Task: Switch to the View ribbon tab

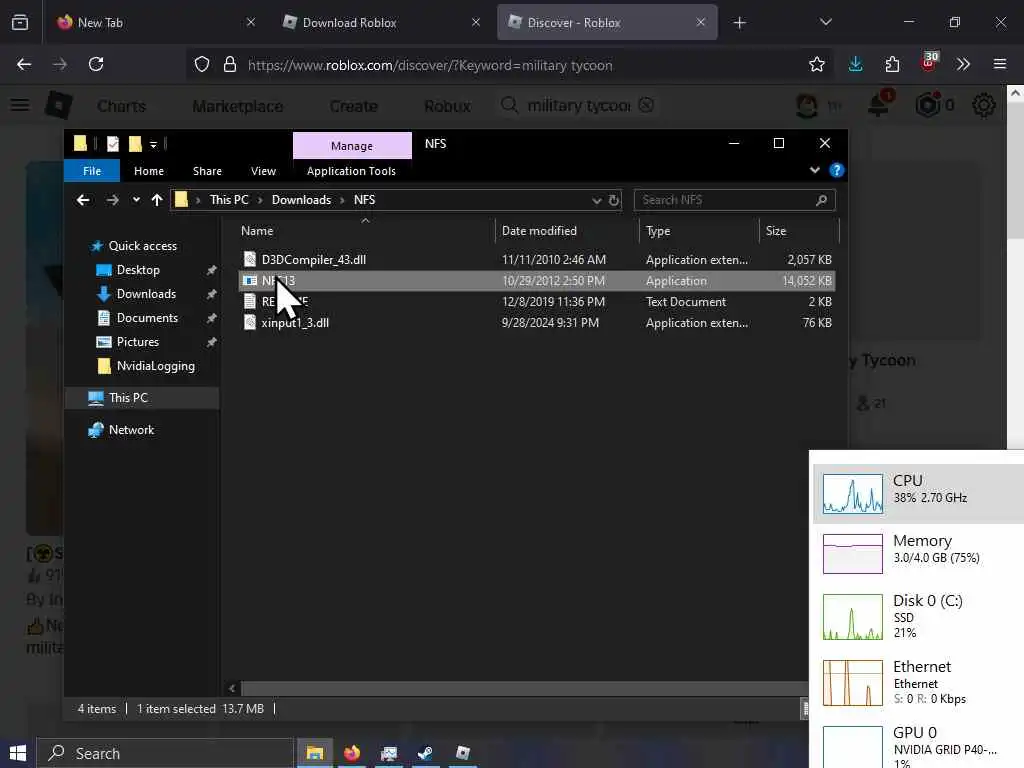Action: [x=263, y=170]
